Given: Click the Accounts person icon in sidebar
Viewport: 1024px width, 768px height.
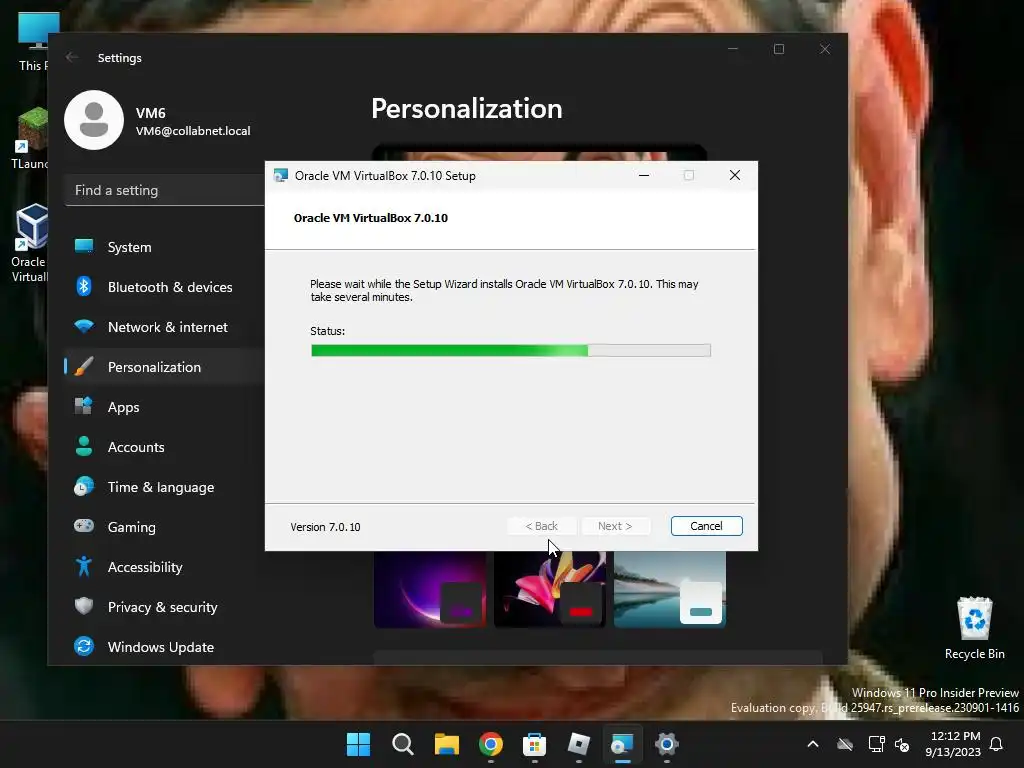Looking at the screenshot, I should coord(84,446).
